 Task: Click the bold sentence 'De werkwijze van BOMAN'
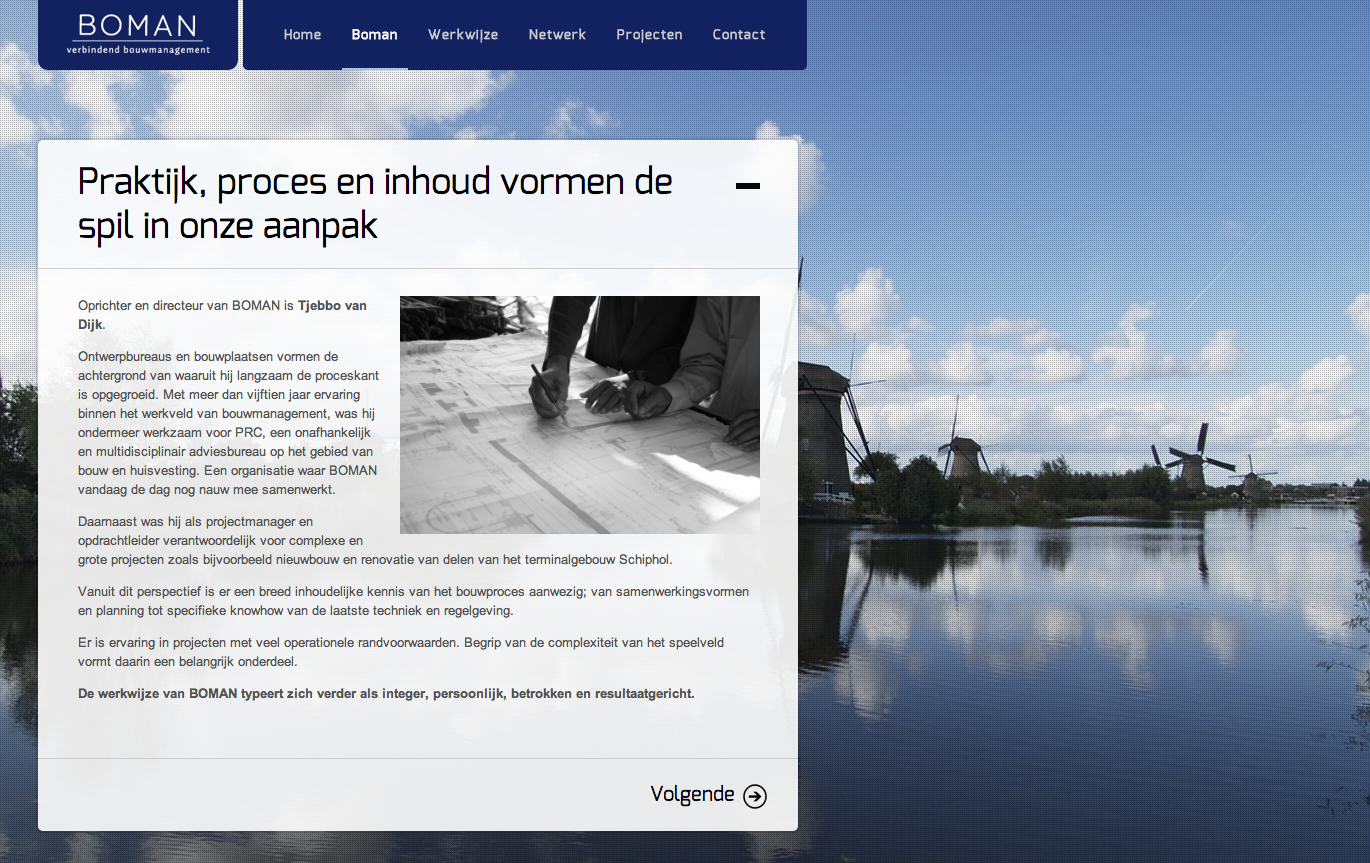point(386,693)
